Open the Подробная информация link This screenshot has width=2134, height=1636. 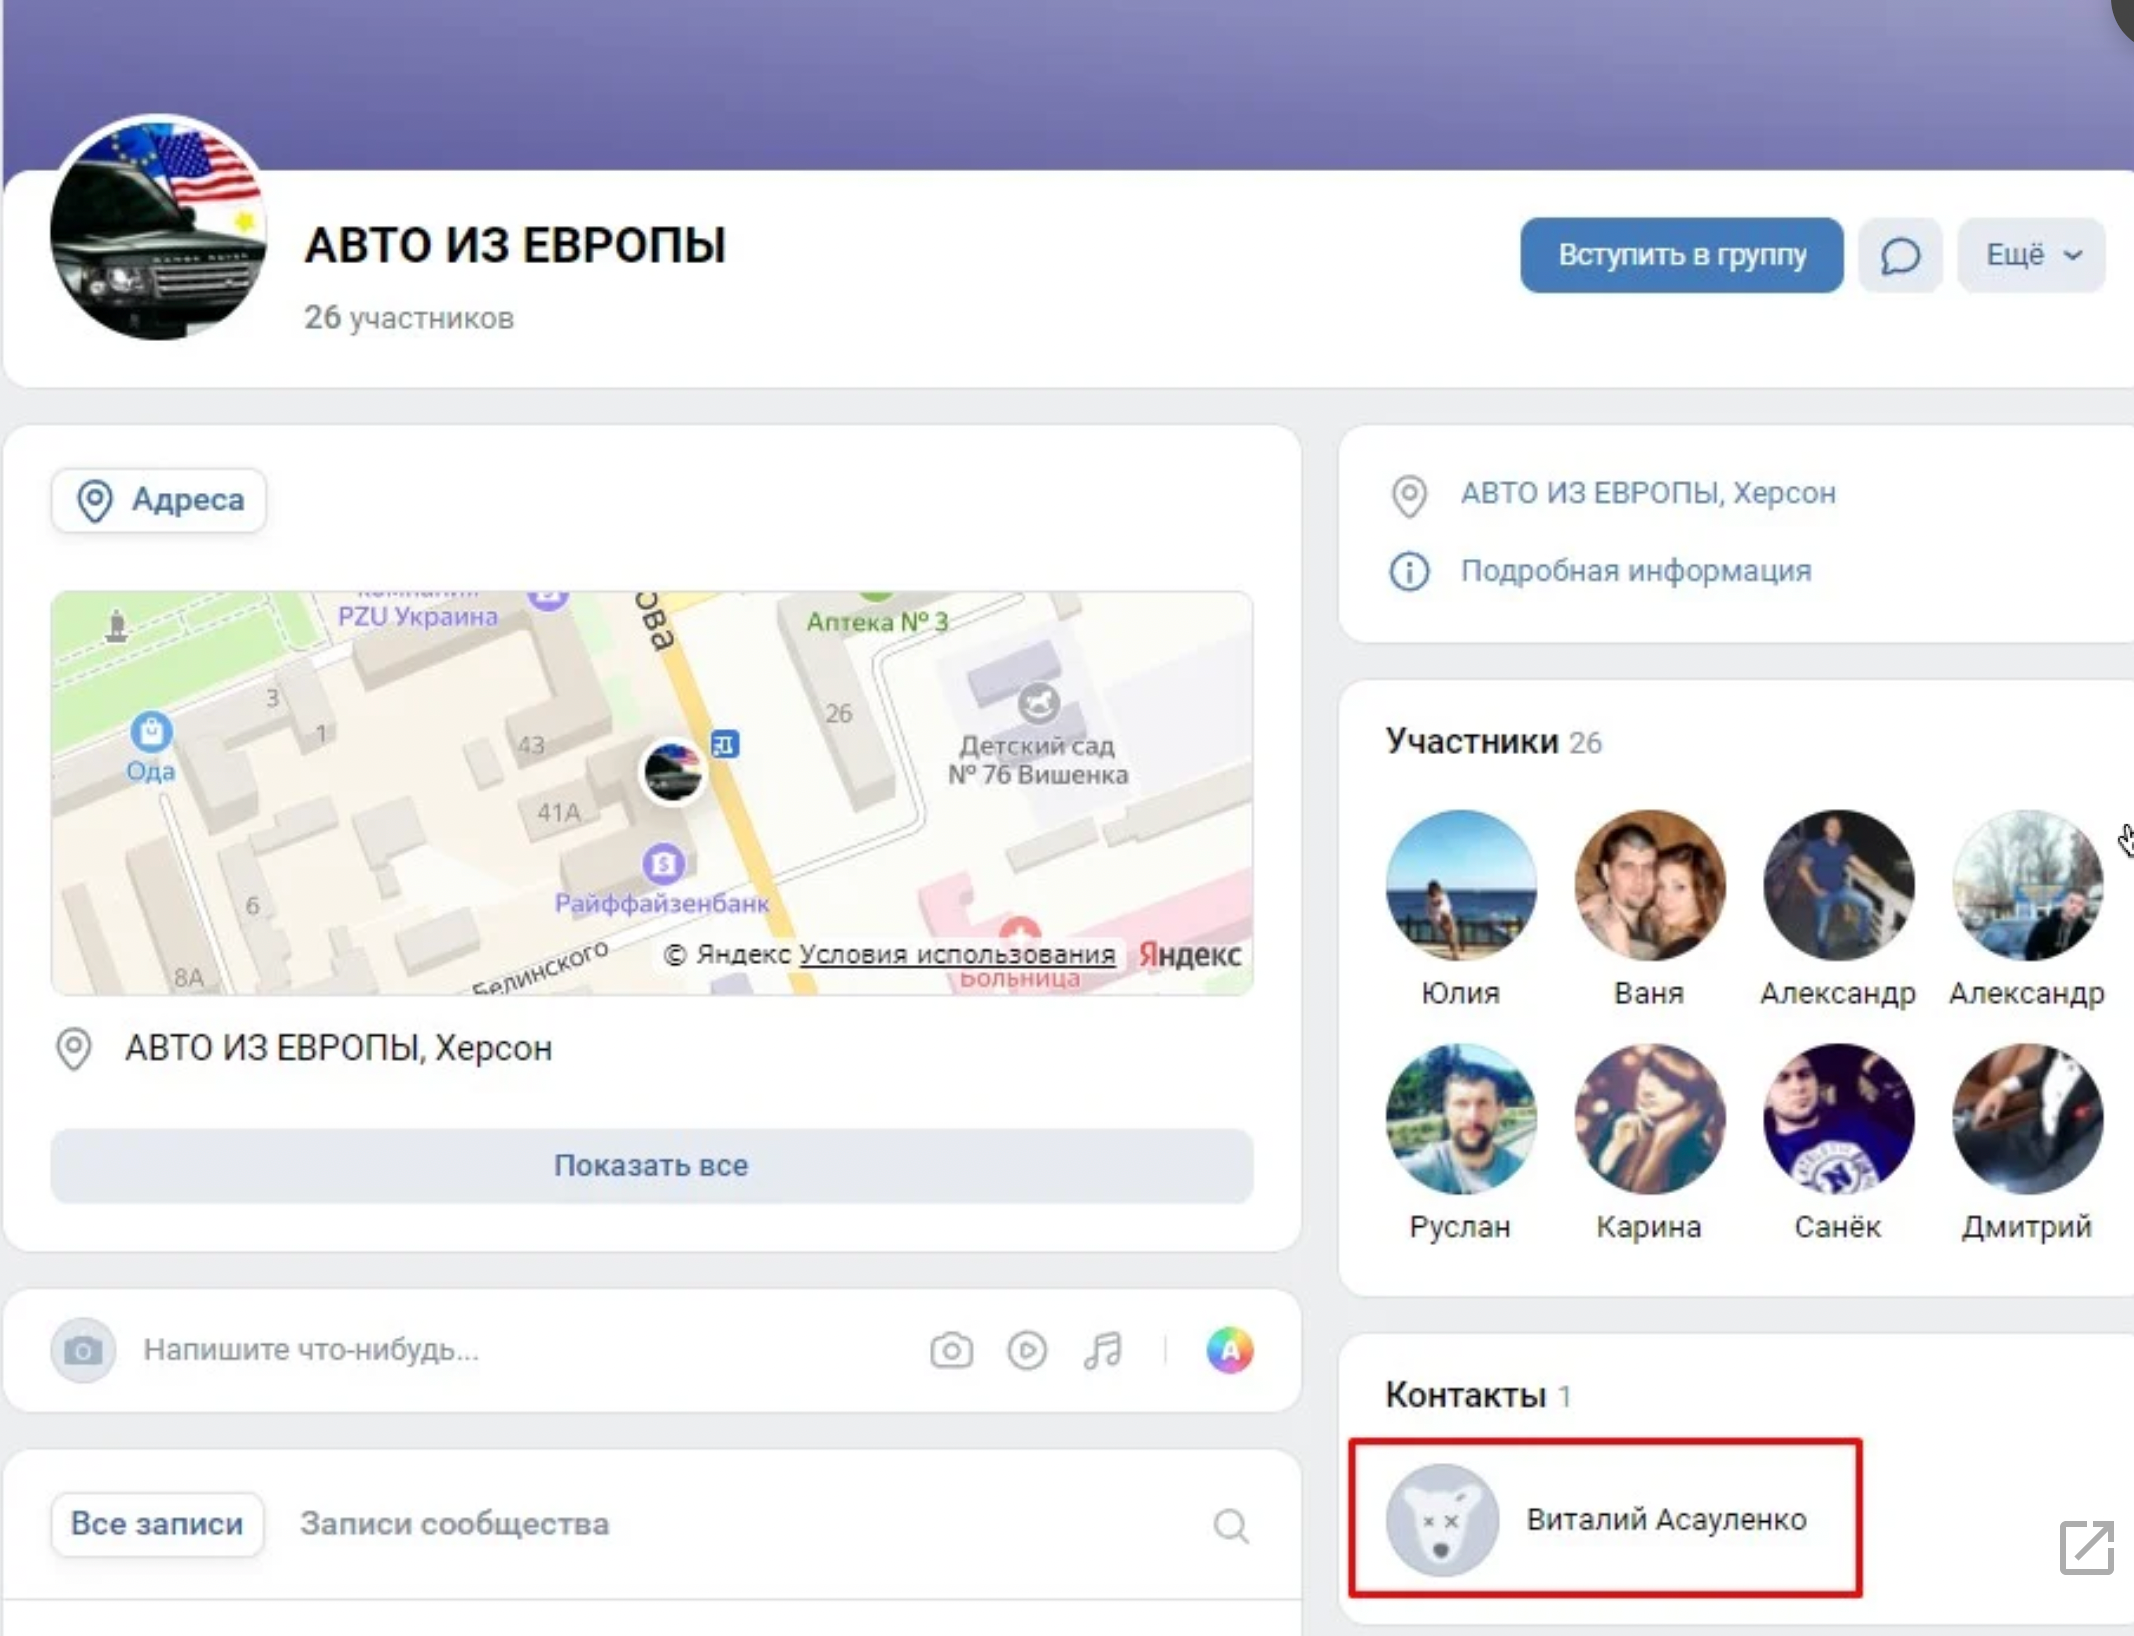[1635, 571]
